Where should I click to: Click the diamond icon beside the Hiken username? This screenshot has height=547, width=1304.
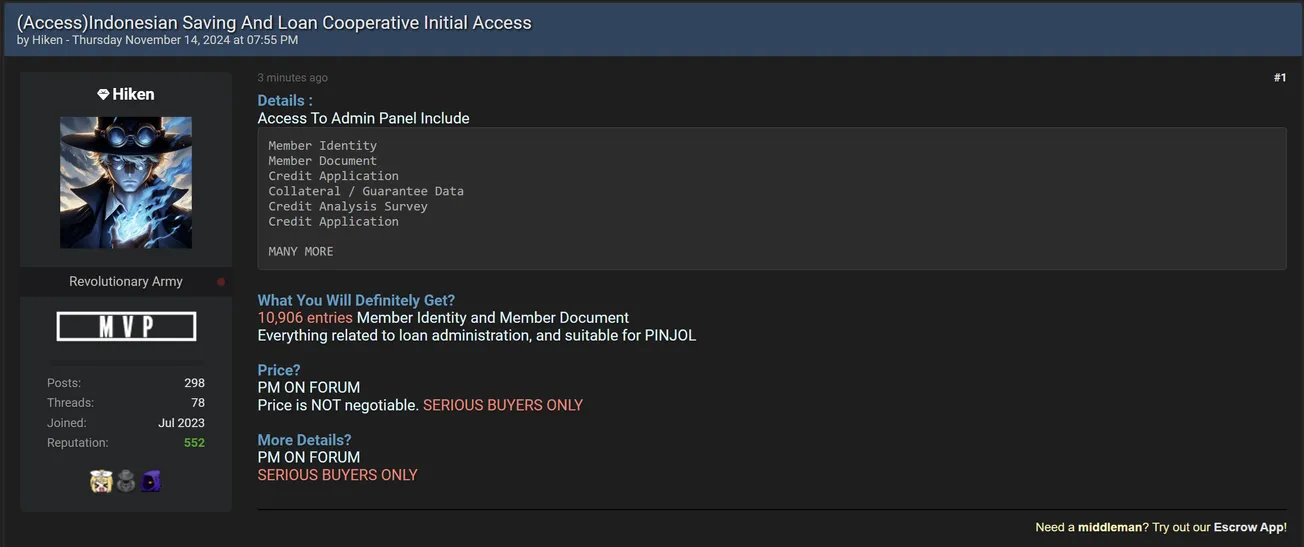(x=103, y=94)
